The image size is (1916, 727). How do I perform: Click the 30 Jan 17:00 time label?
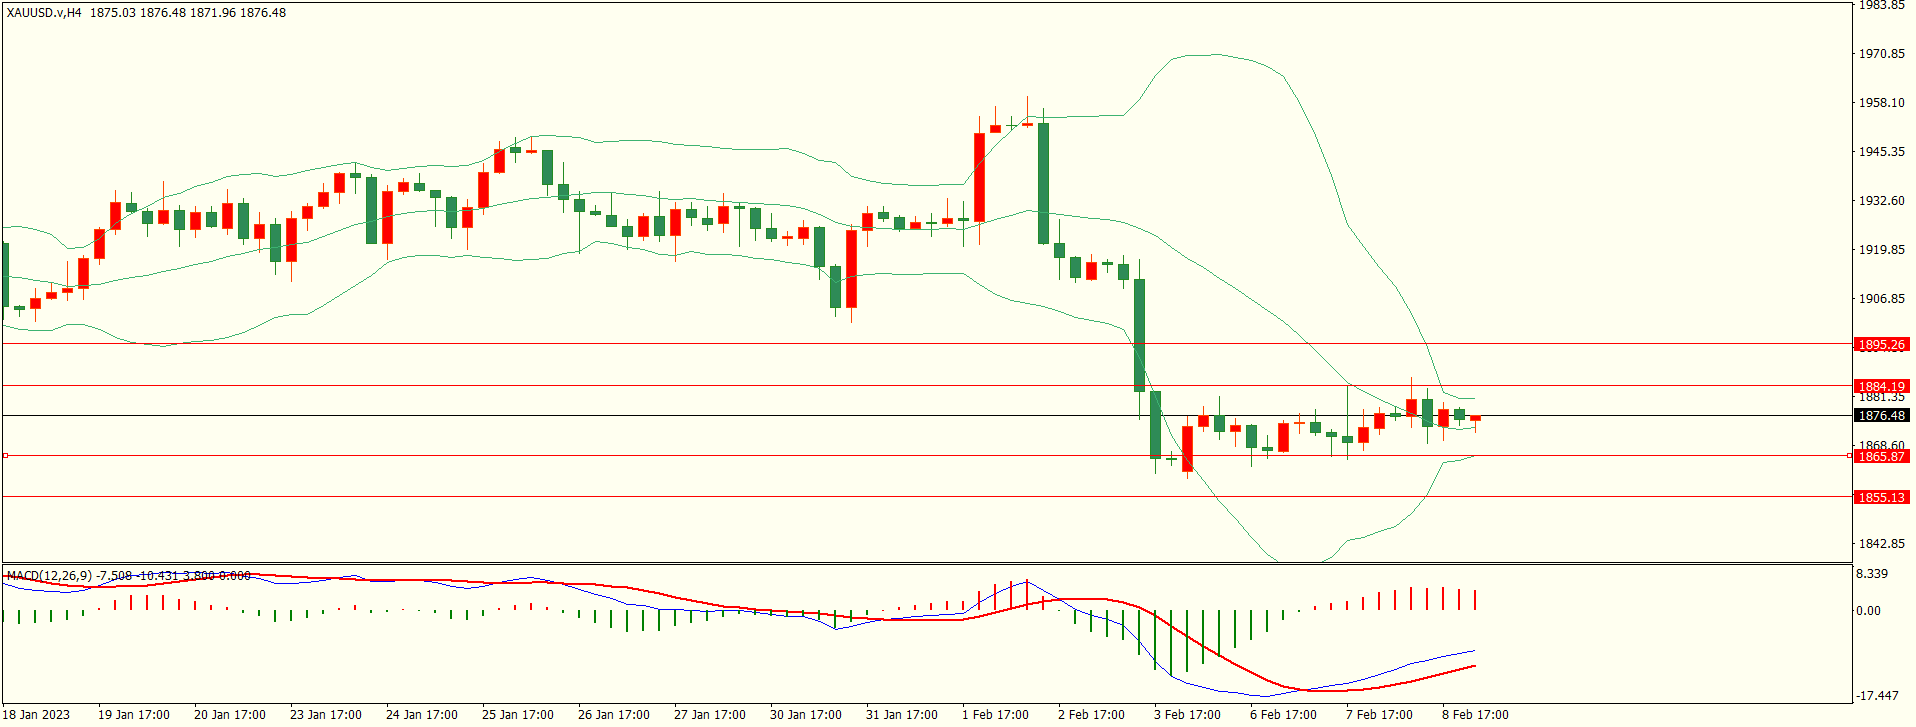pyautogui.click(x=806, y=715)
